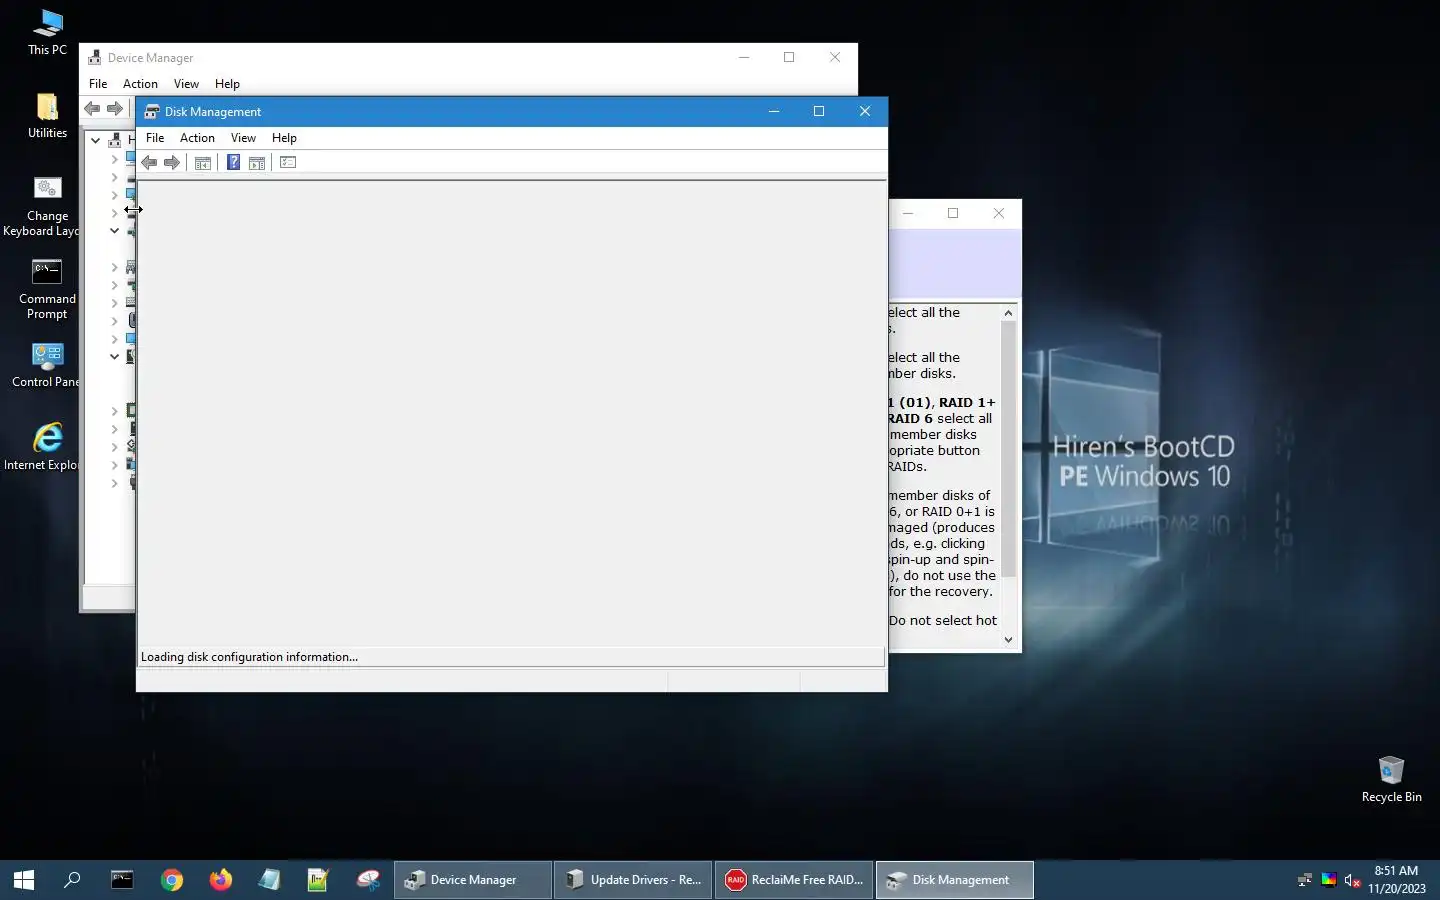Image resolution: width=1440 pixels, height=900 pixels.
Task: Collapse the root computer node in Device Manager
Action: [x=96, y=140]
